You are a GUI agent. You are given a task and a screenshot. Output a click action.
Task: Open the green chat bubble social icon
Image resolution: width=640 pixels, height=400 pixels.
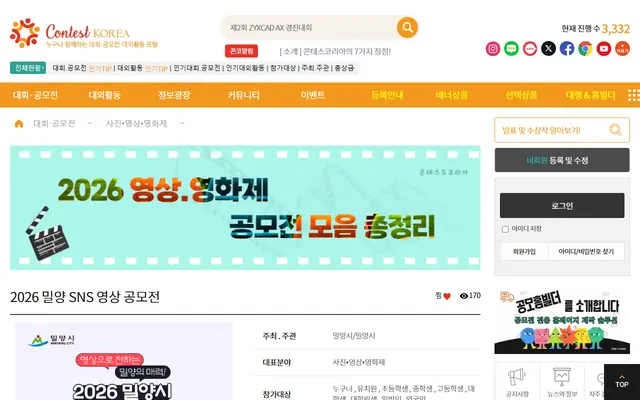coord(511,49)
